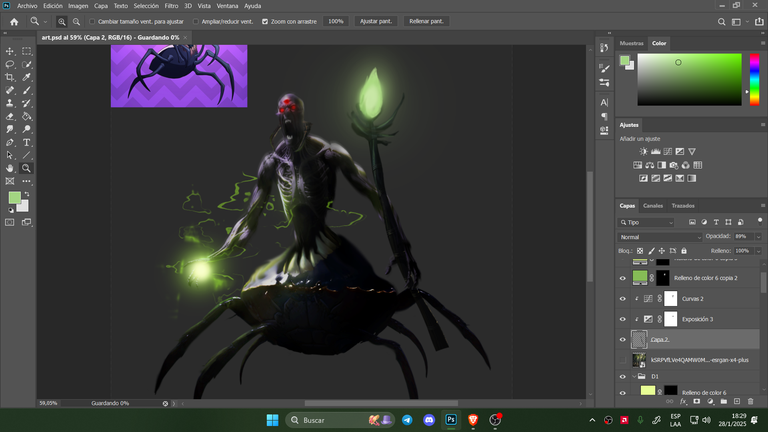768x432 pixels.
Task: Add a layer mask
Action: (696, 401)
